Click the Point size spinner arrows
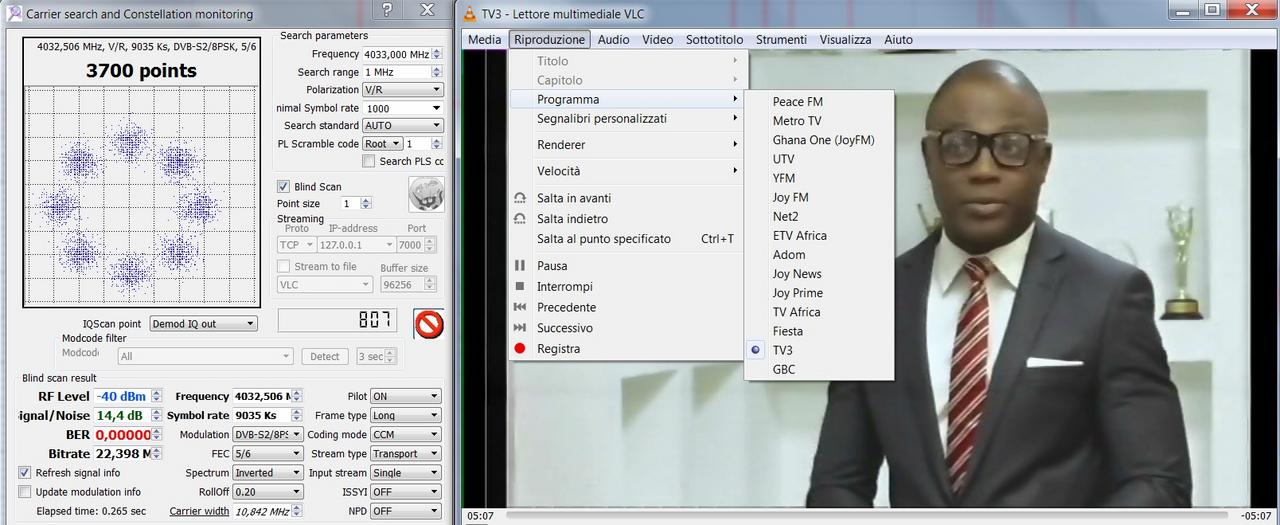The height and width of the screenshot is (525, 1280). [366, 203]
